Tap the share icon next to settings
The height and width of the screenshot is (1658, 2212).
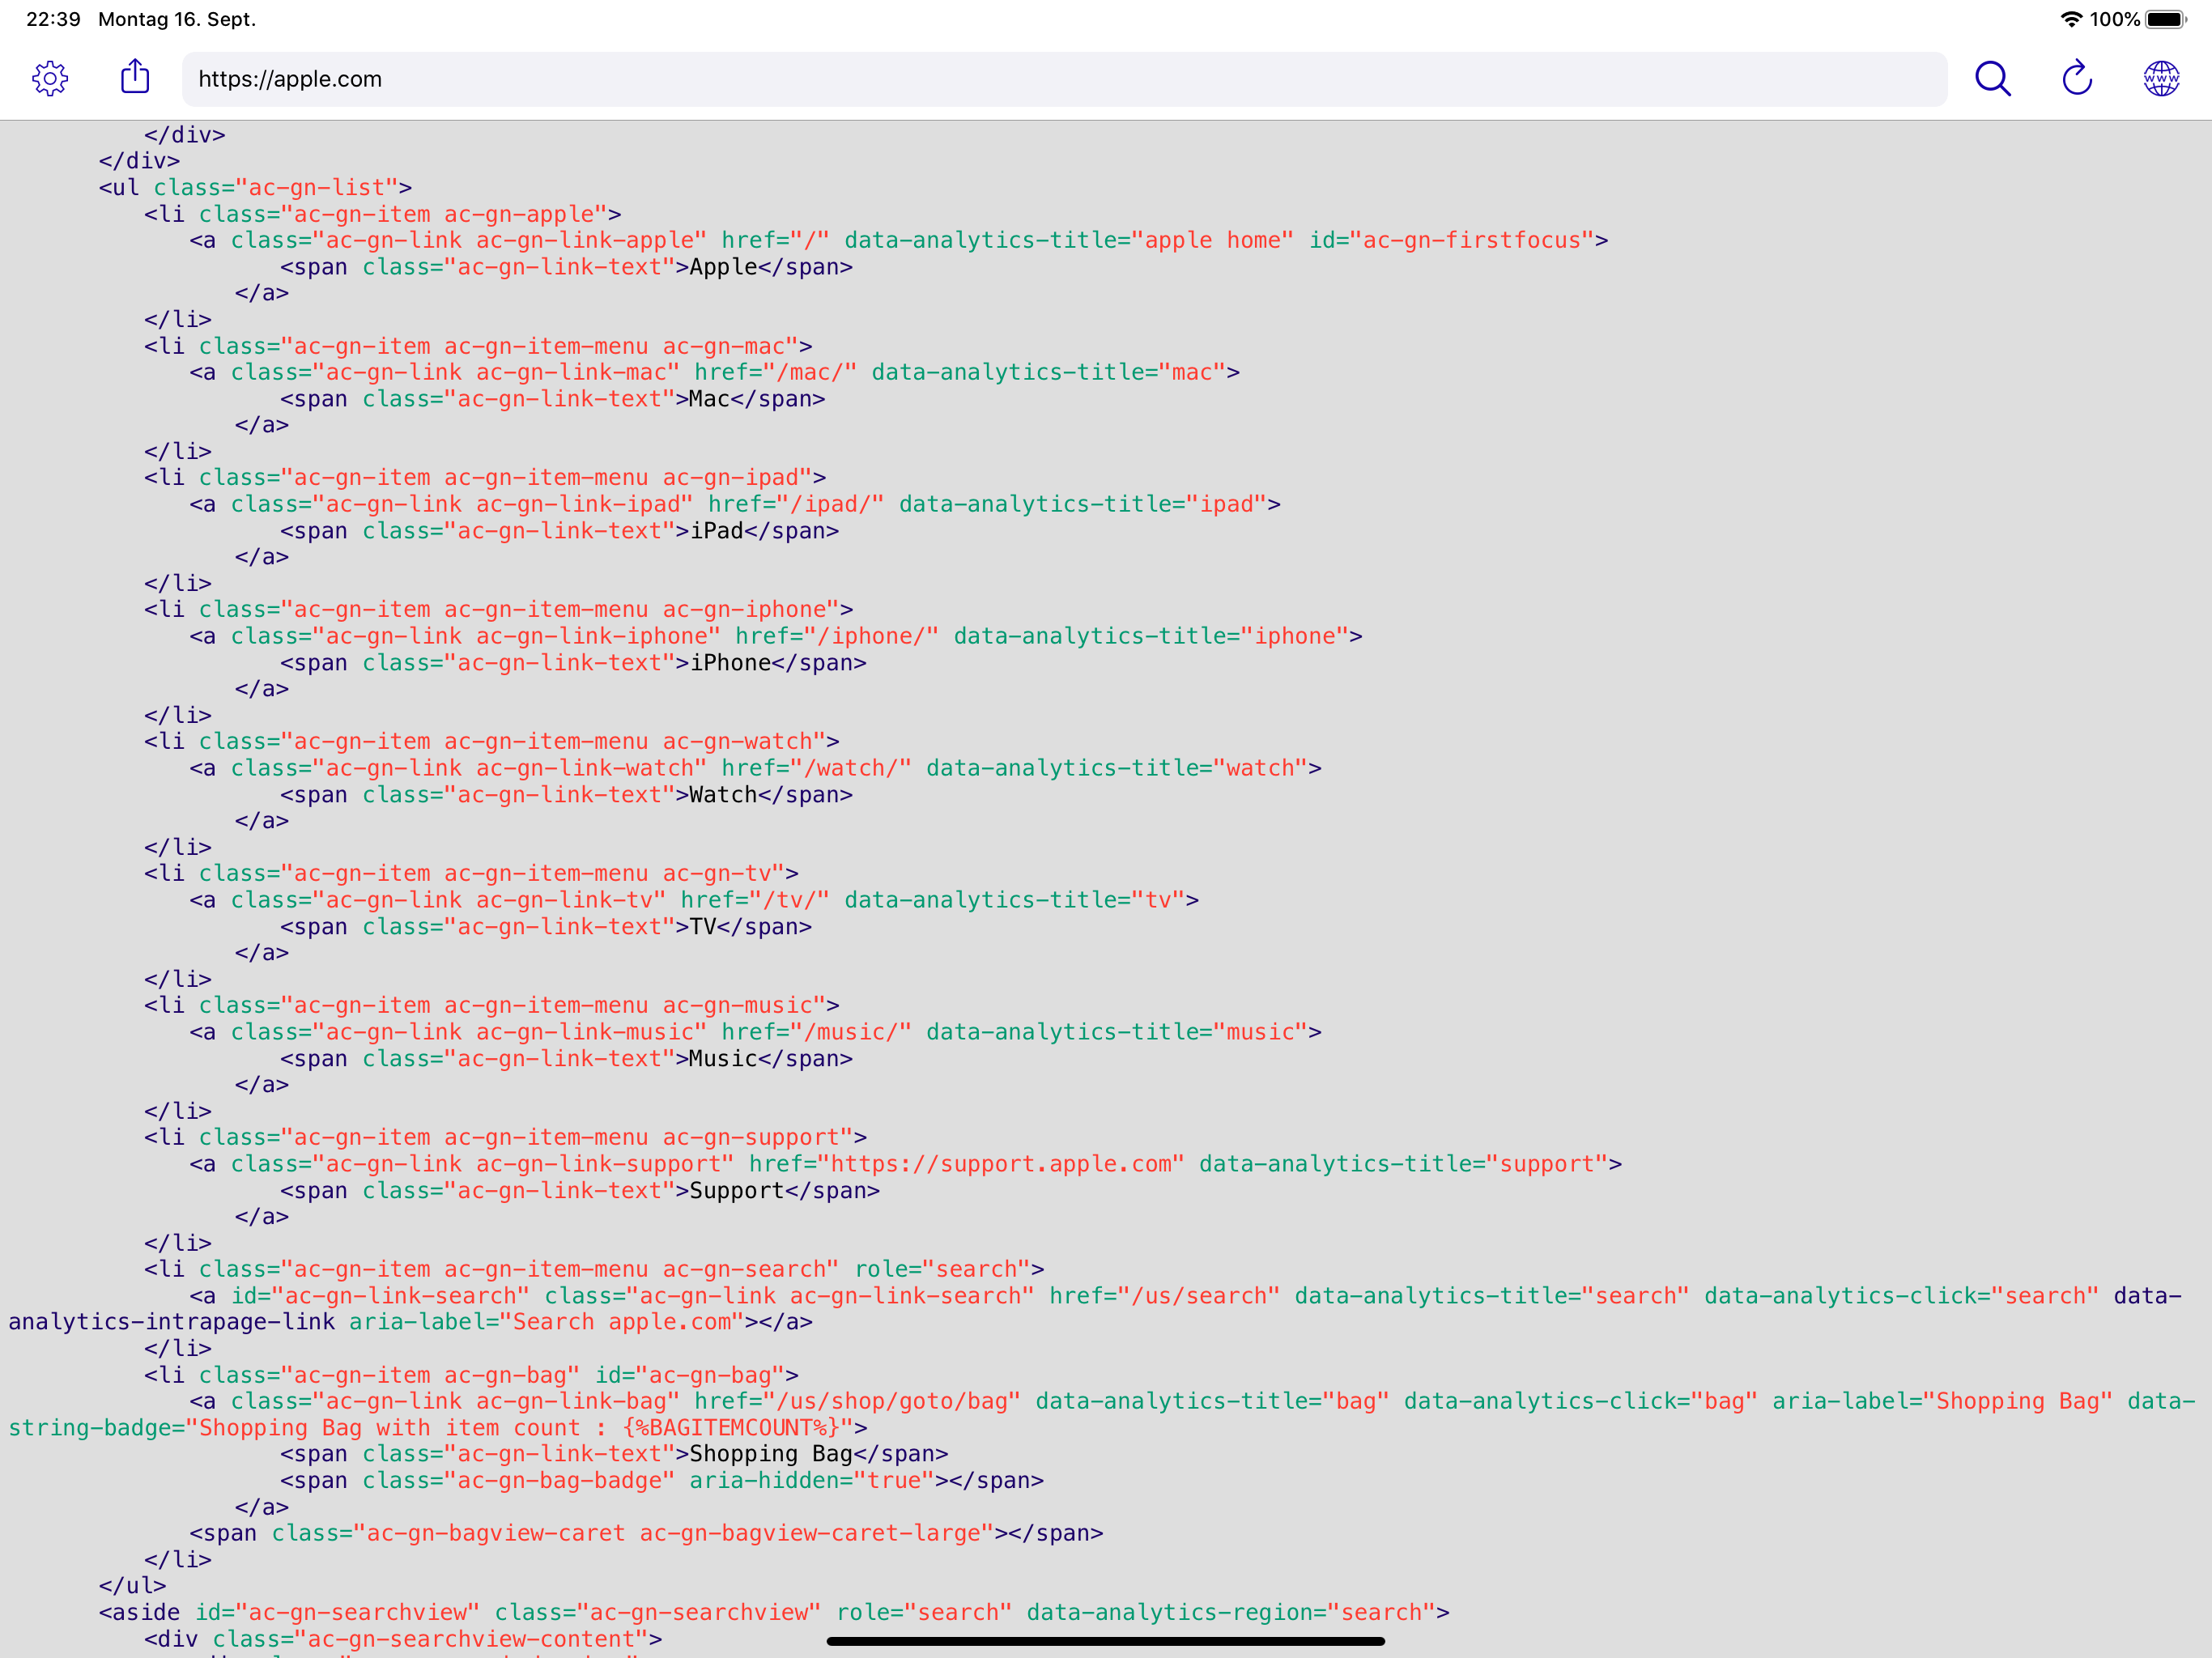[135, 78]
